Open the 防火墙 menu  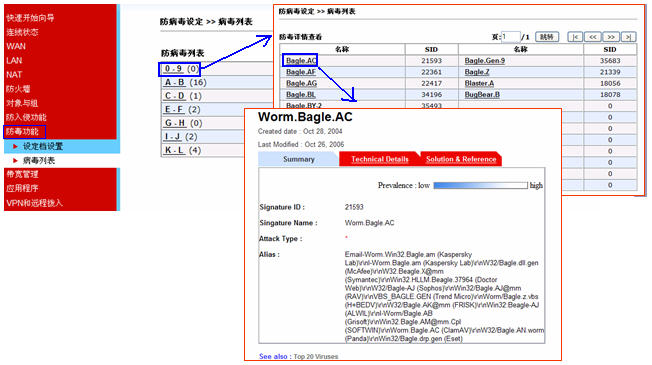tap(18, 89)
